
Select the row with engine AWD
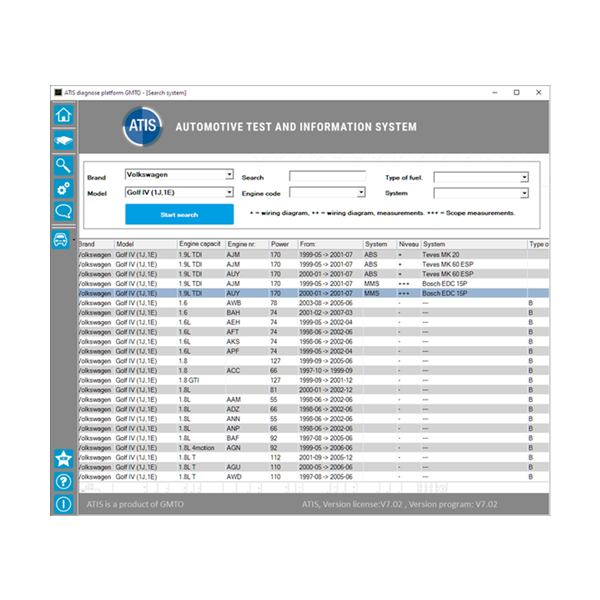(313, 477)
